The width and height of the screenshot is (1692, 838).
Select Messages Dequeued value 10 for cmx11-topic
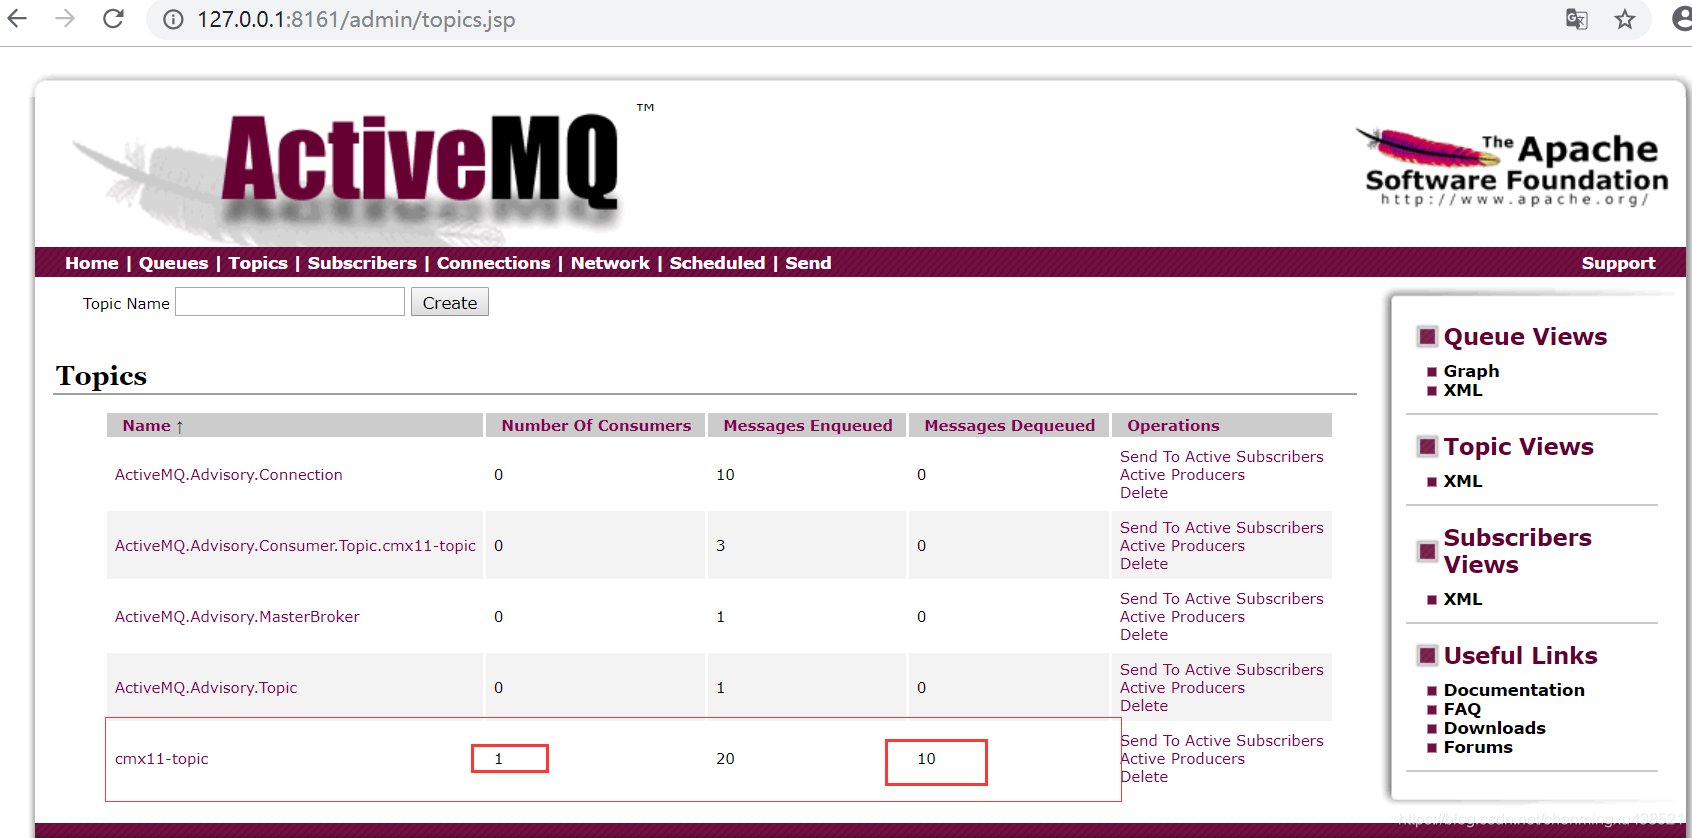[x=926, y=759]
